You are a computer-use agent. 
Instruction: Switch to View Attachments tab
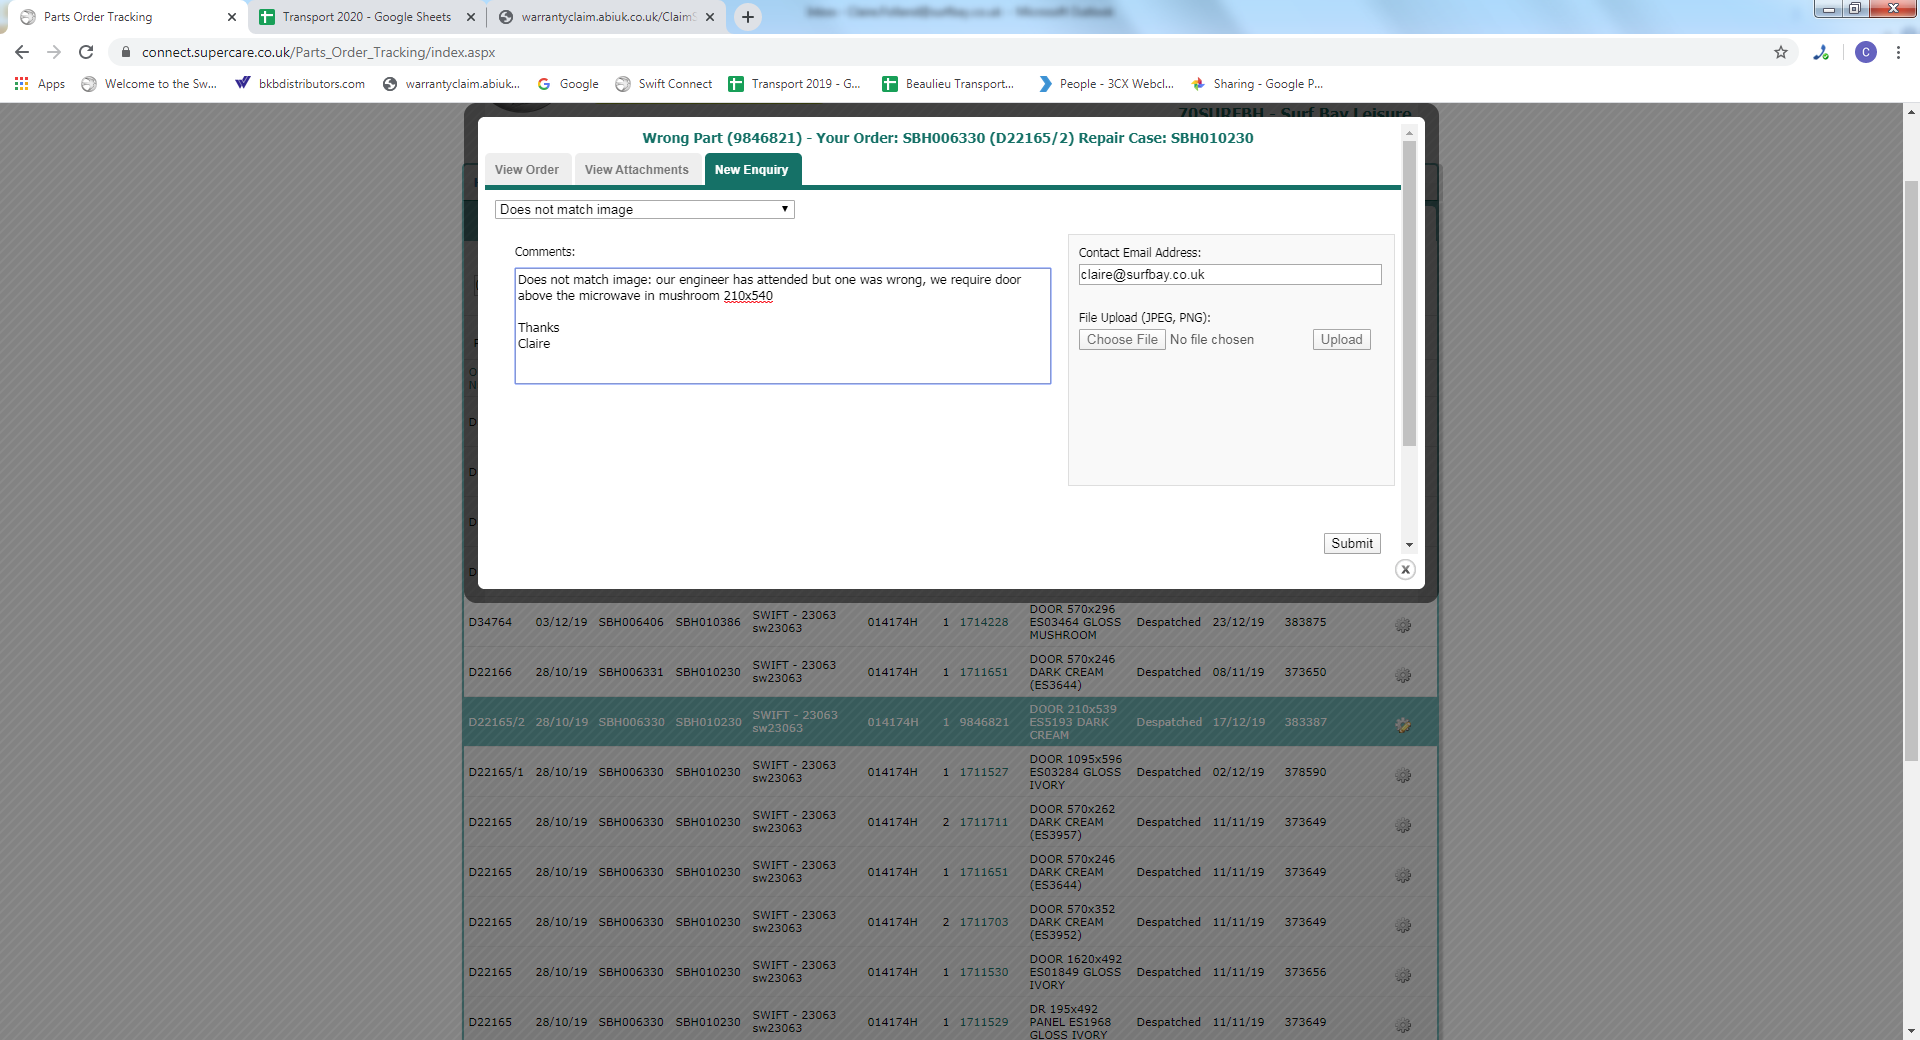(x=637, y=170)
